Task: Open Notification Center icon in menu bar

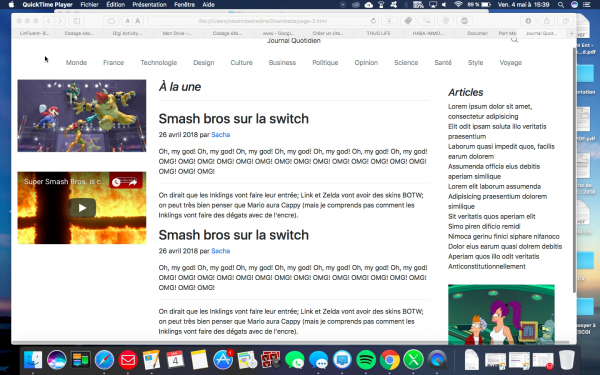Action: [x=586, y=5]
